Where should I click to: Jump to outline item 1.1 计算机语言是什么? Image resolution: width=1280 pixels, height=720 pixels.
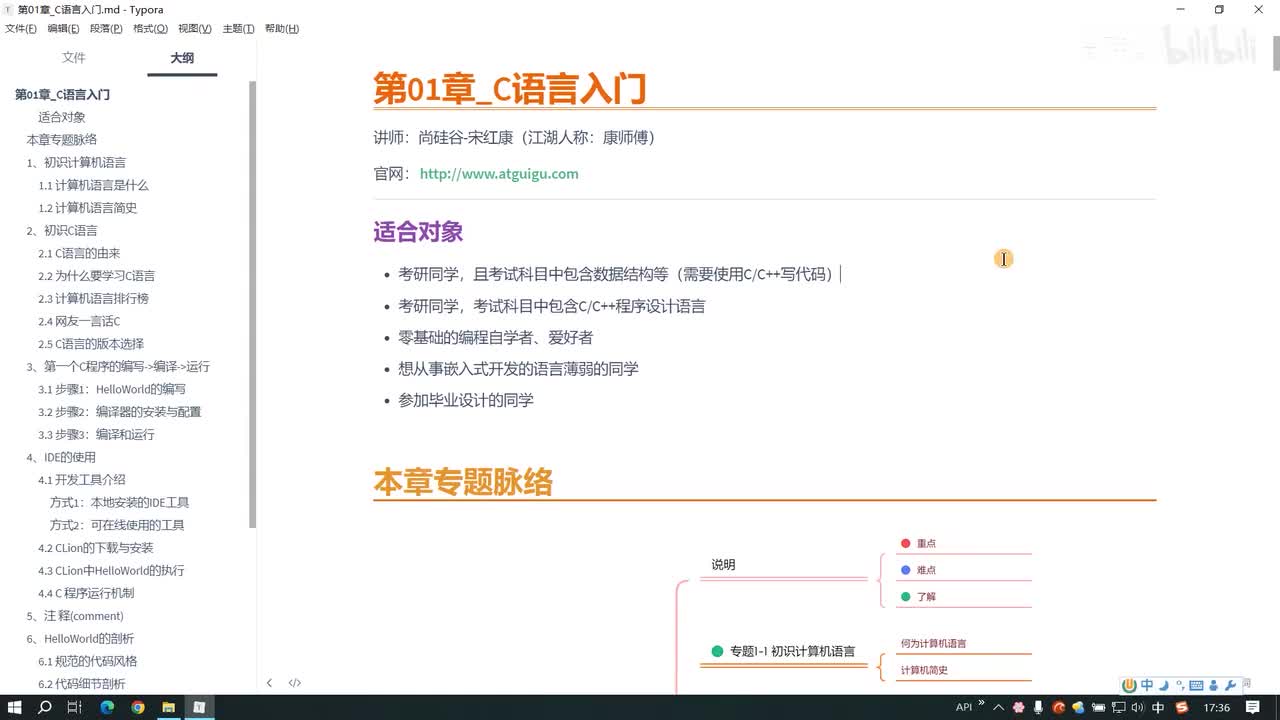pyautogui.click(x=93, y=185)
